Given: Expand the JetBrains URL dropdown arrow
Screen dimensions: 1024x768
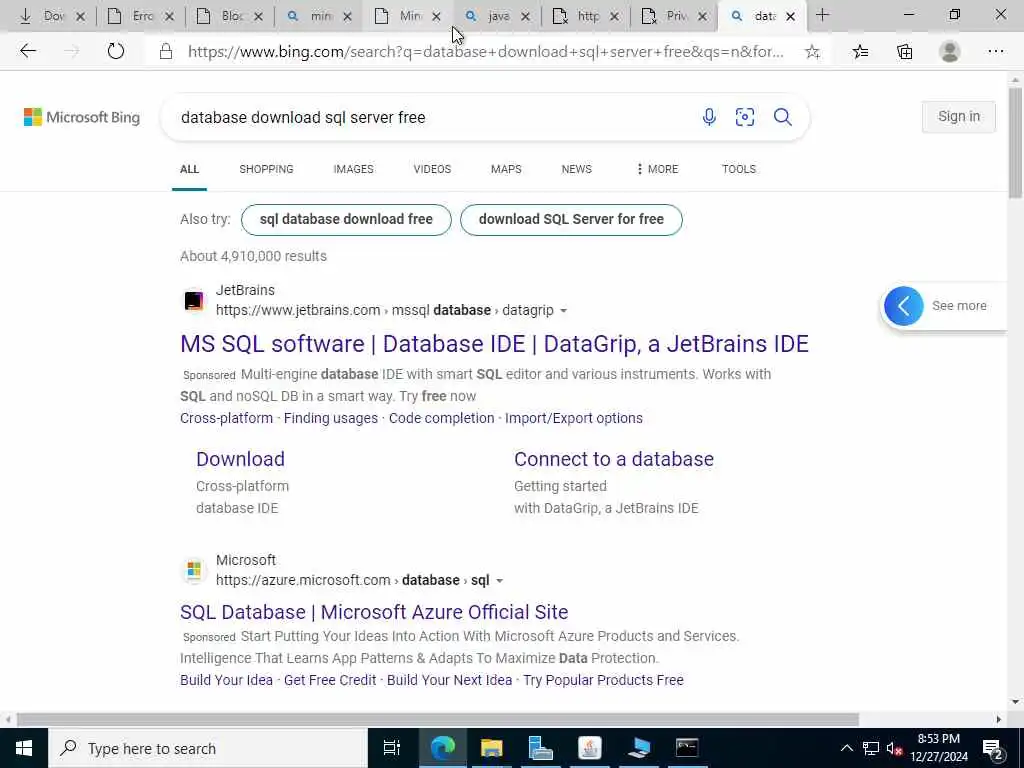Looking at the screenshot, I should 564,311.
